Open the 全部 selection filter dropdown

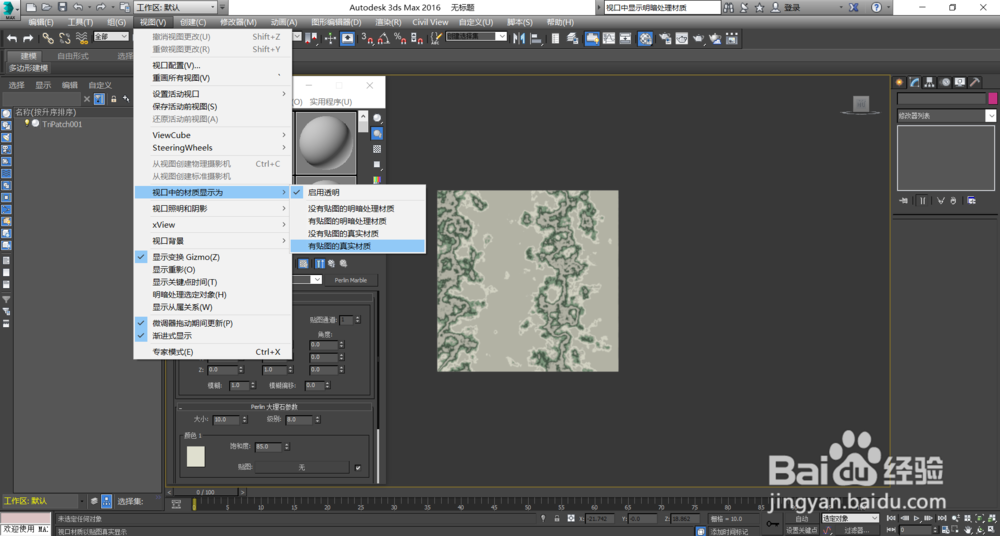[x=111, y=36]
